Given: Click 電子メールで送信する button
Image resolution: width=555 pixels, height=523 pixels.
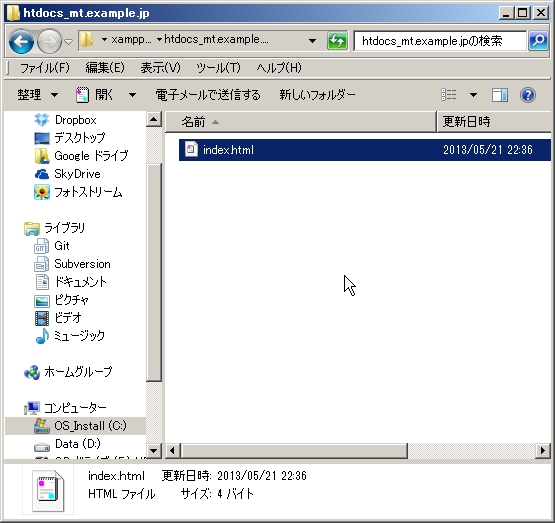Looking at the screenshot, I should tap(208, 95).
